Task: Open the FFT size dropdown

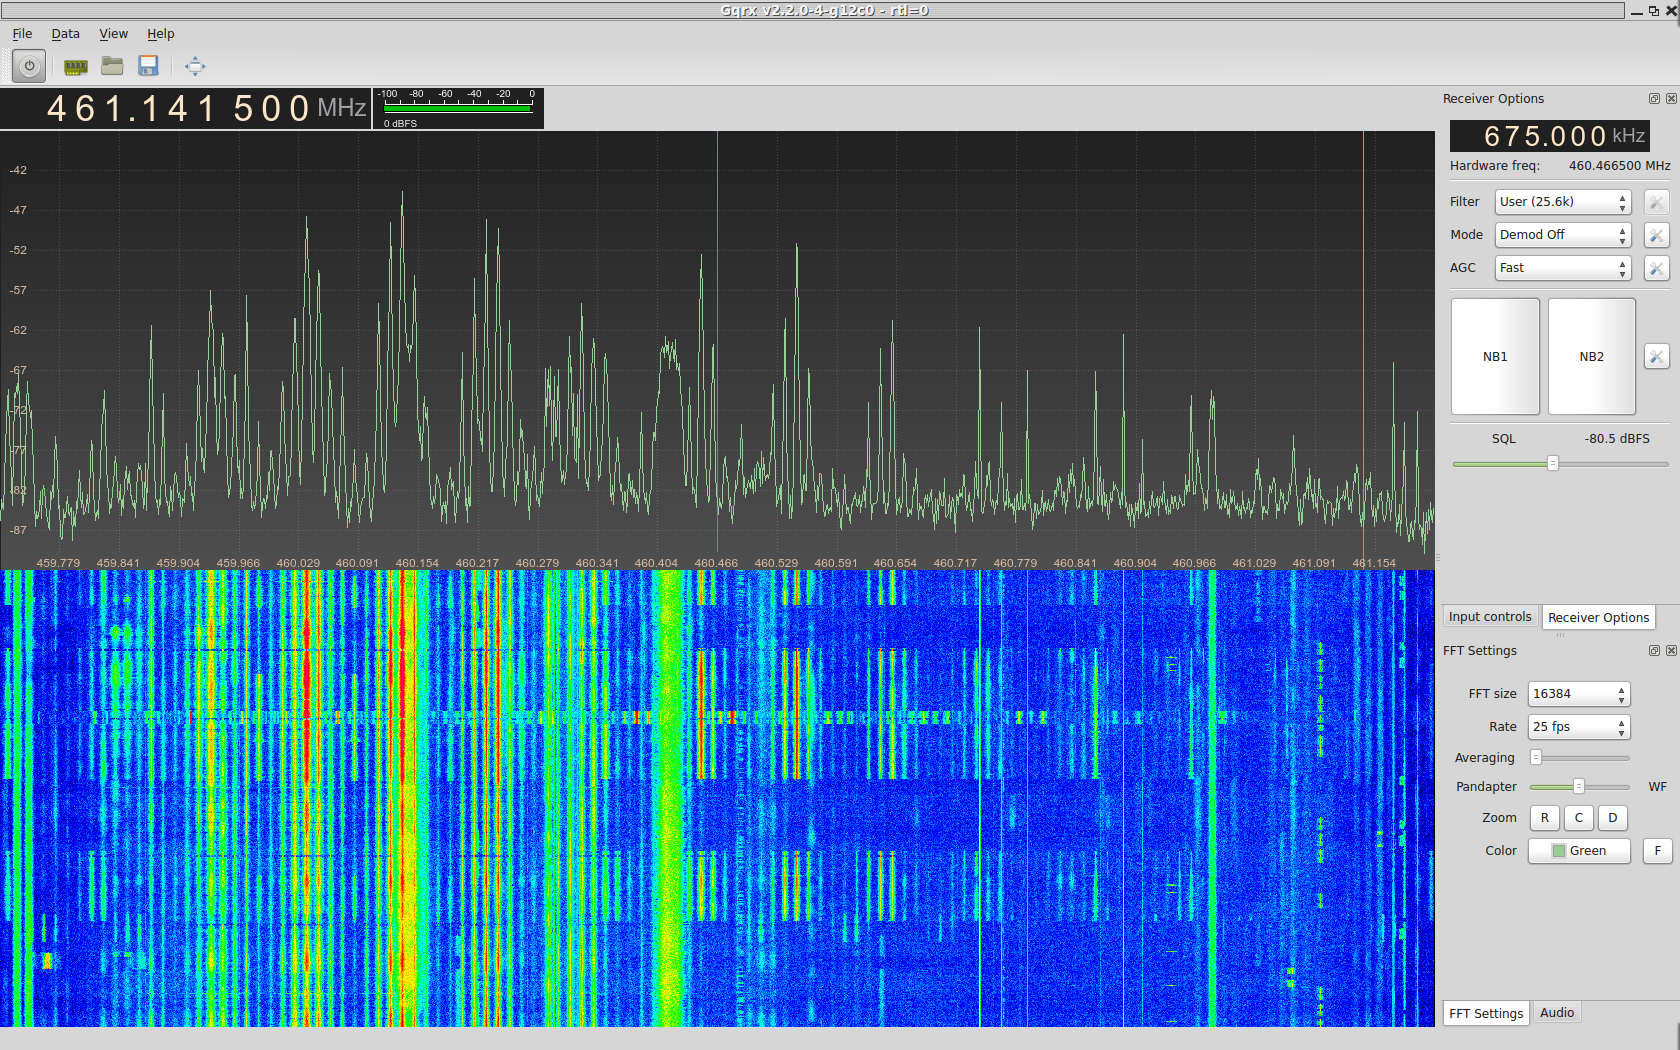Action: coord(1578,694)
